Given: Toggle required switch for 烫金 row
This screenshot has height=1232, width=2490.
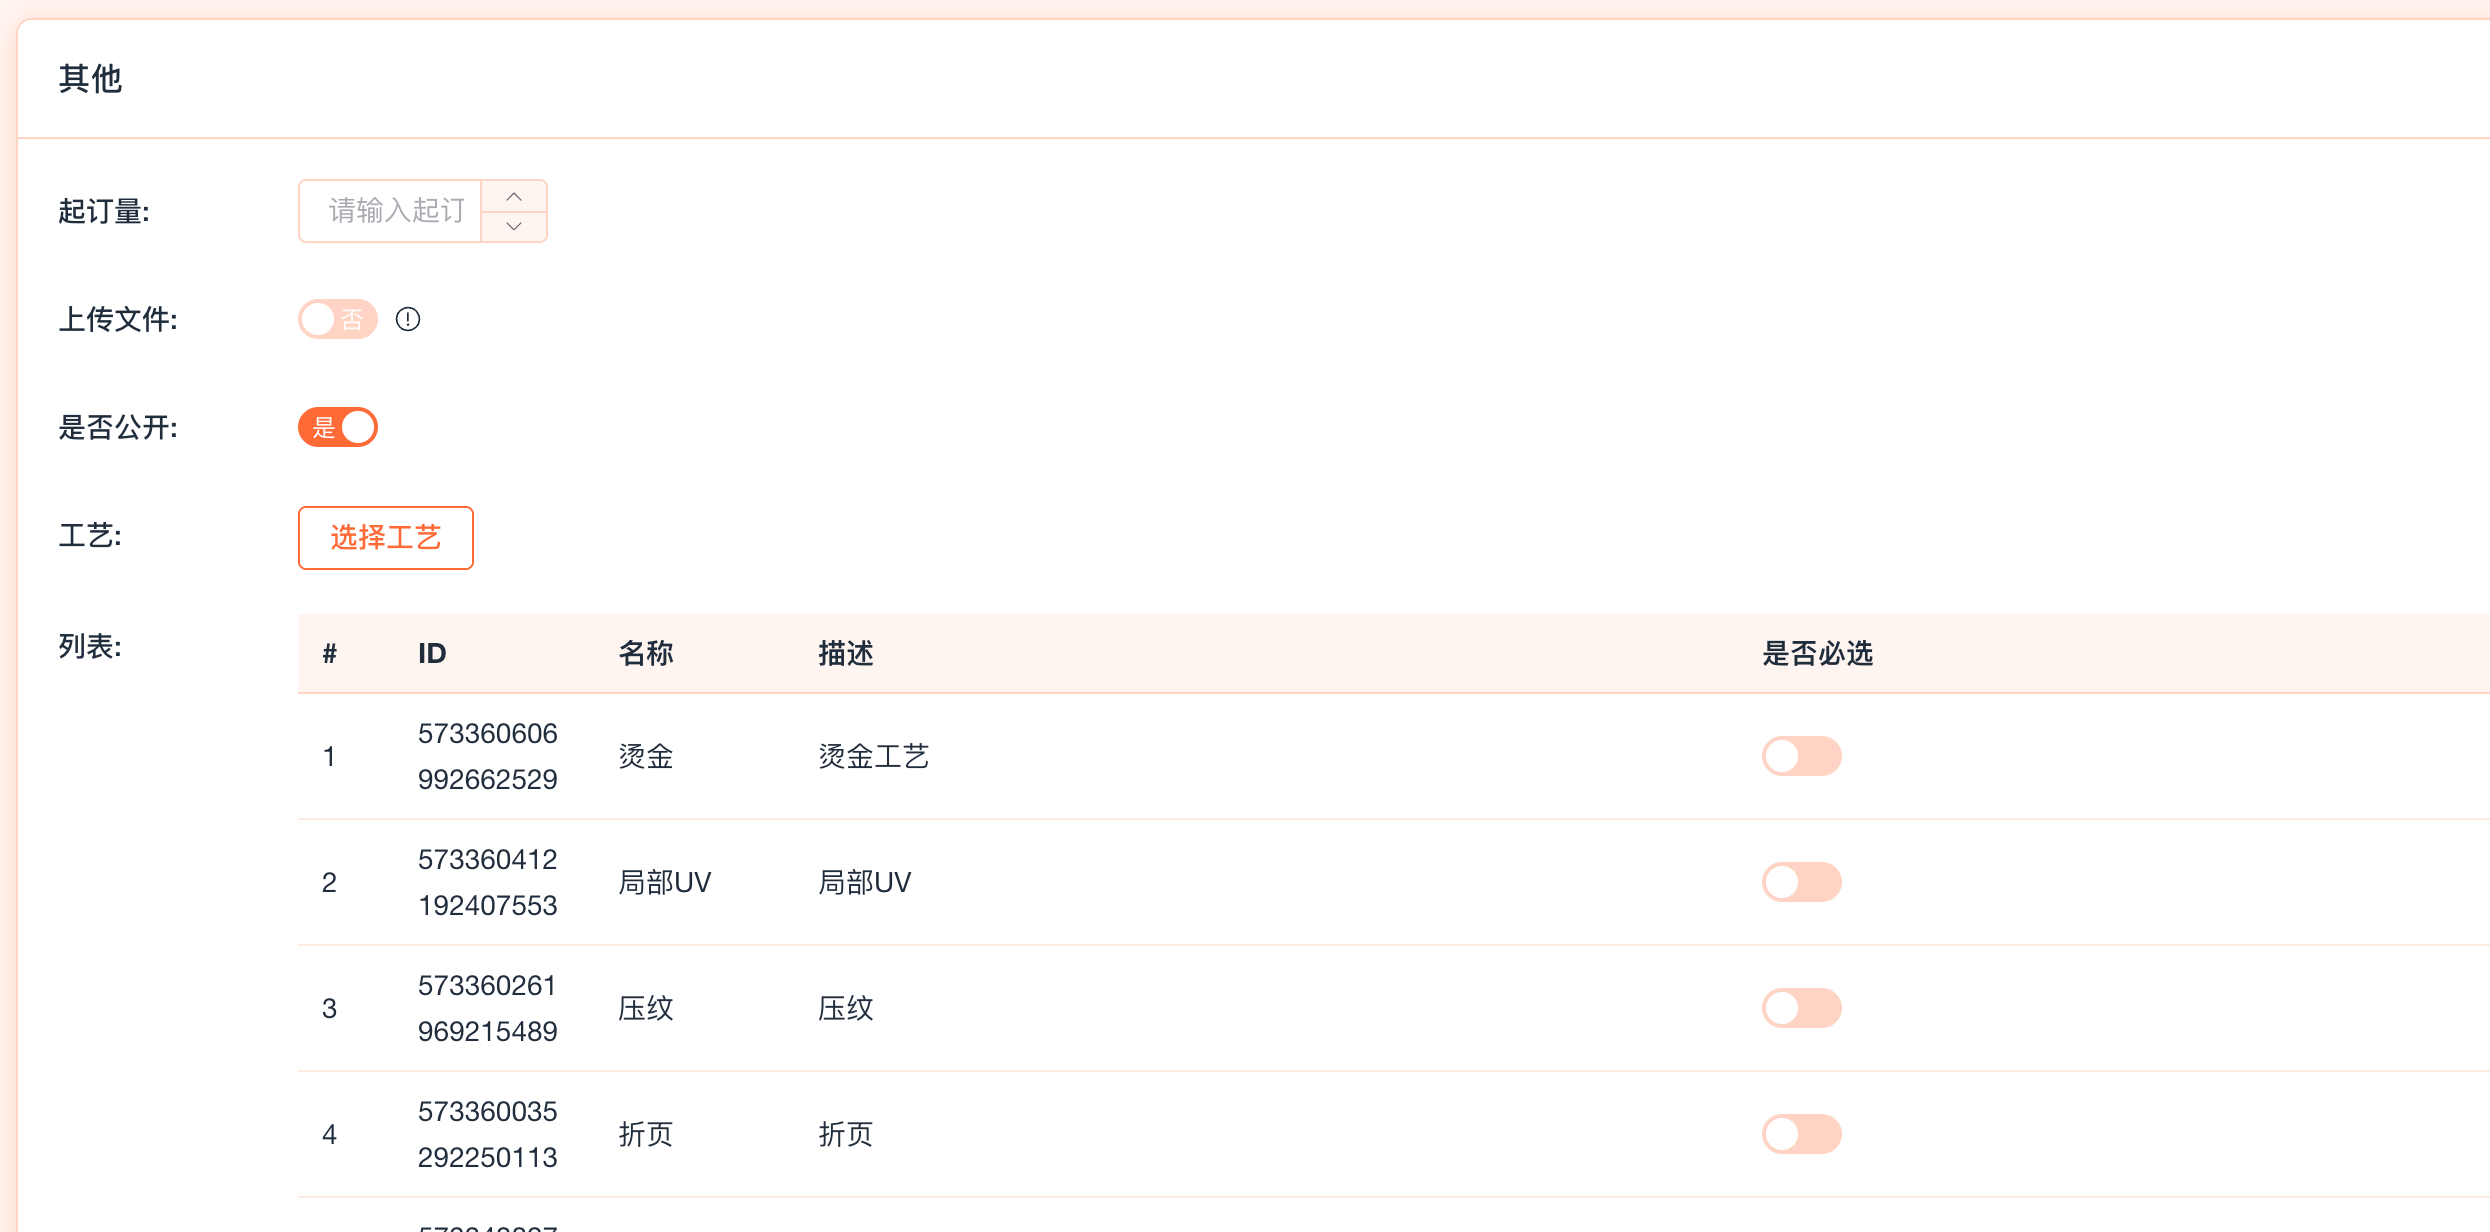Looking at the screenshot, I should tap(1801, 756).
